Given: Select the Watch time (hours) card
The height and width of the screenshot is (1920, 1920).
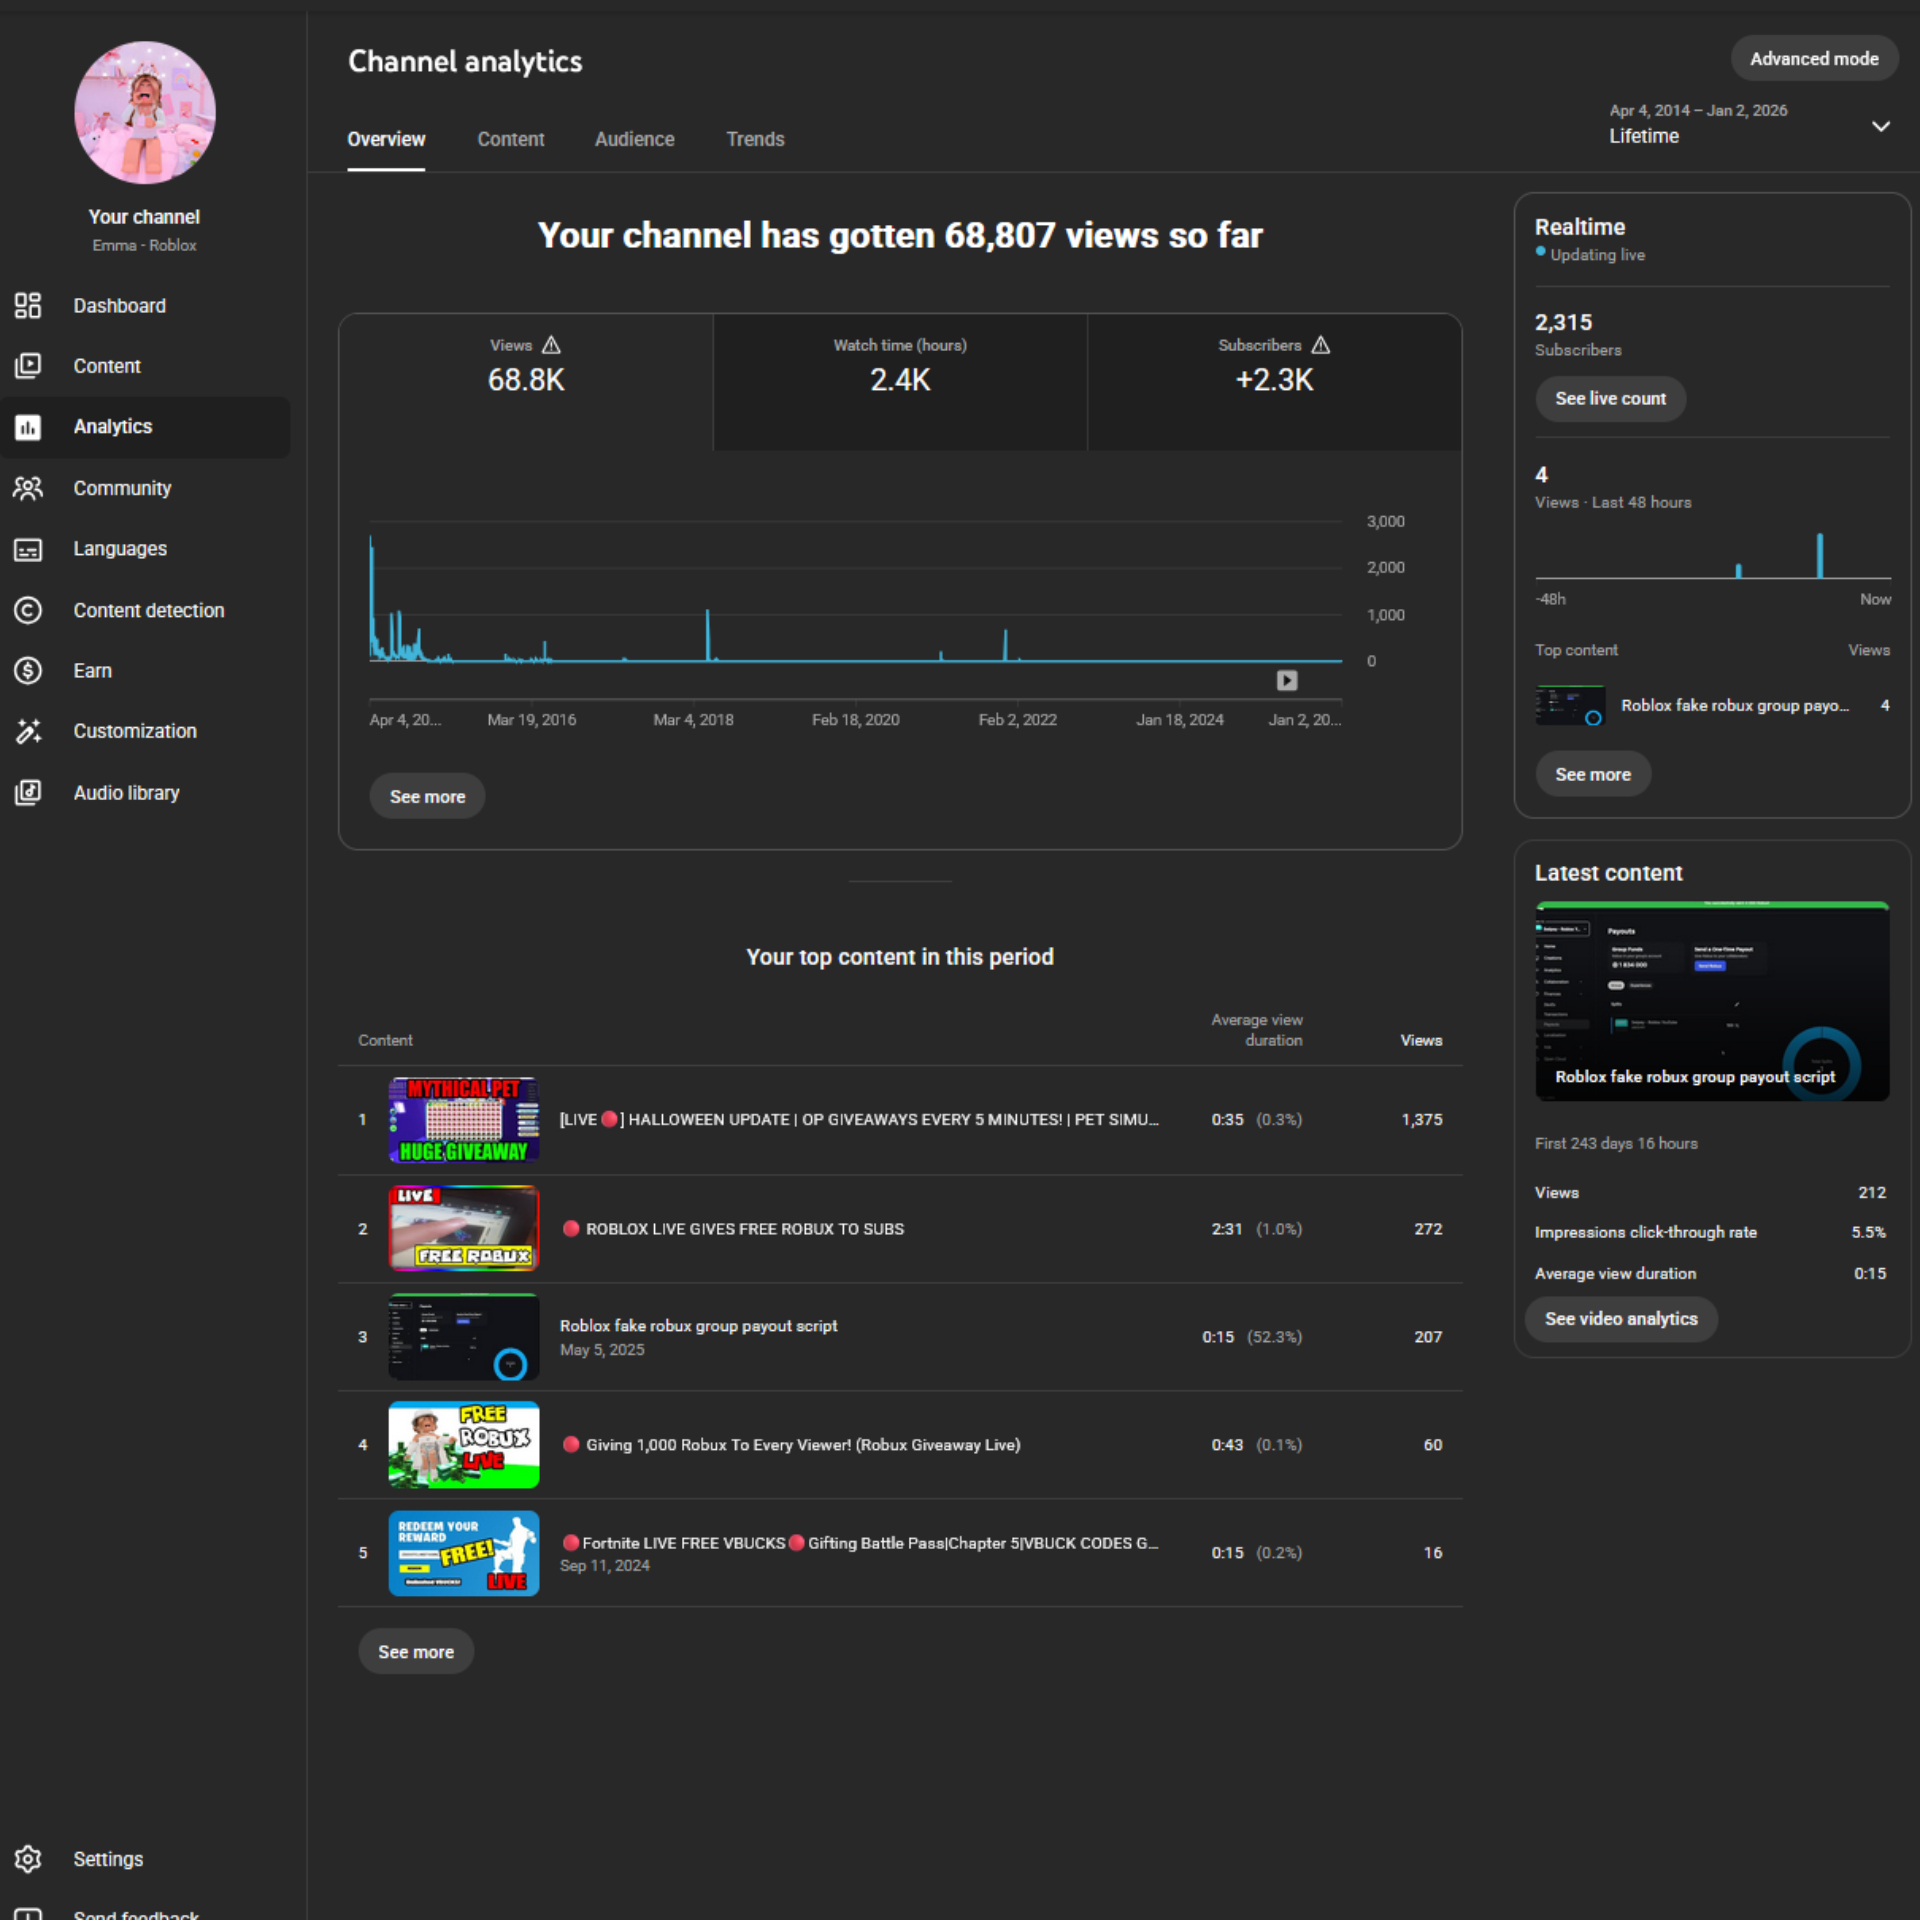Looking at the screenshot, I should [900, 382].
